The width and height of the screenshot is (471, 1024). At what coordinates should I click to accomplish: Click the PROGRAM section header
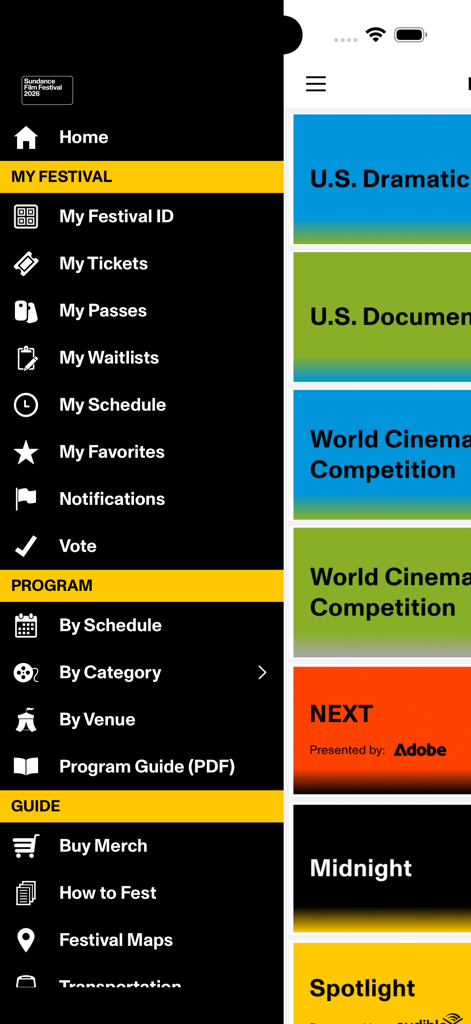[142, 585]
